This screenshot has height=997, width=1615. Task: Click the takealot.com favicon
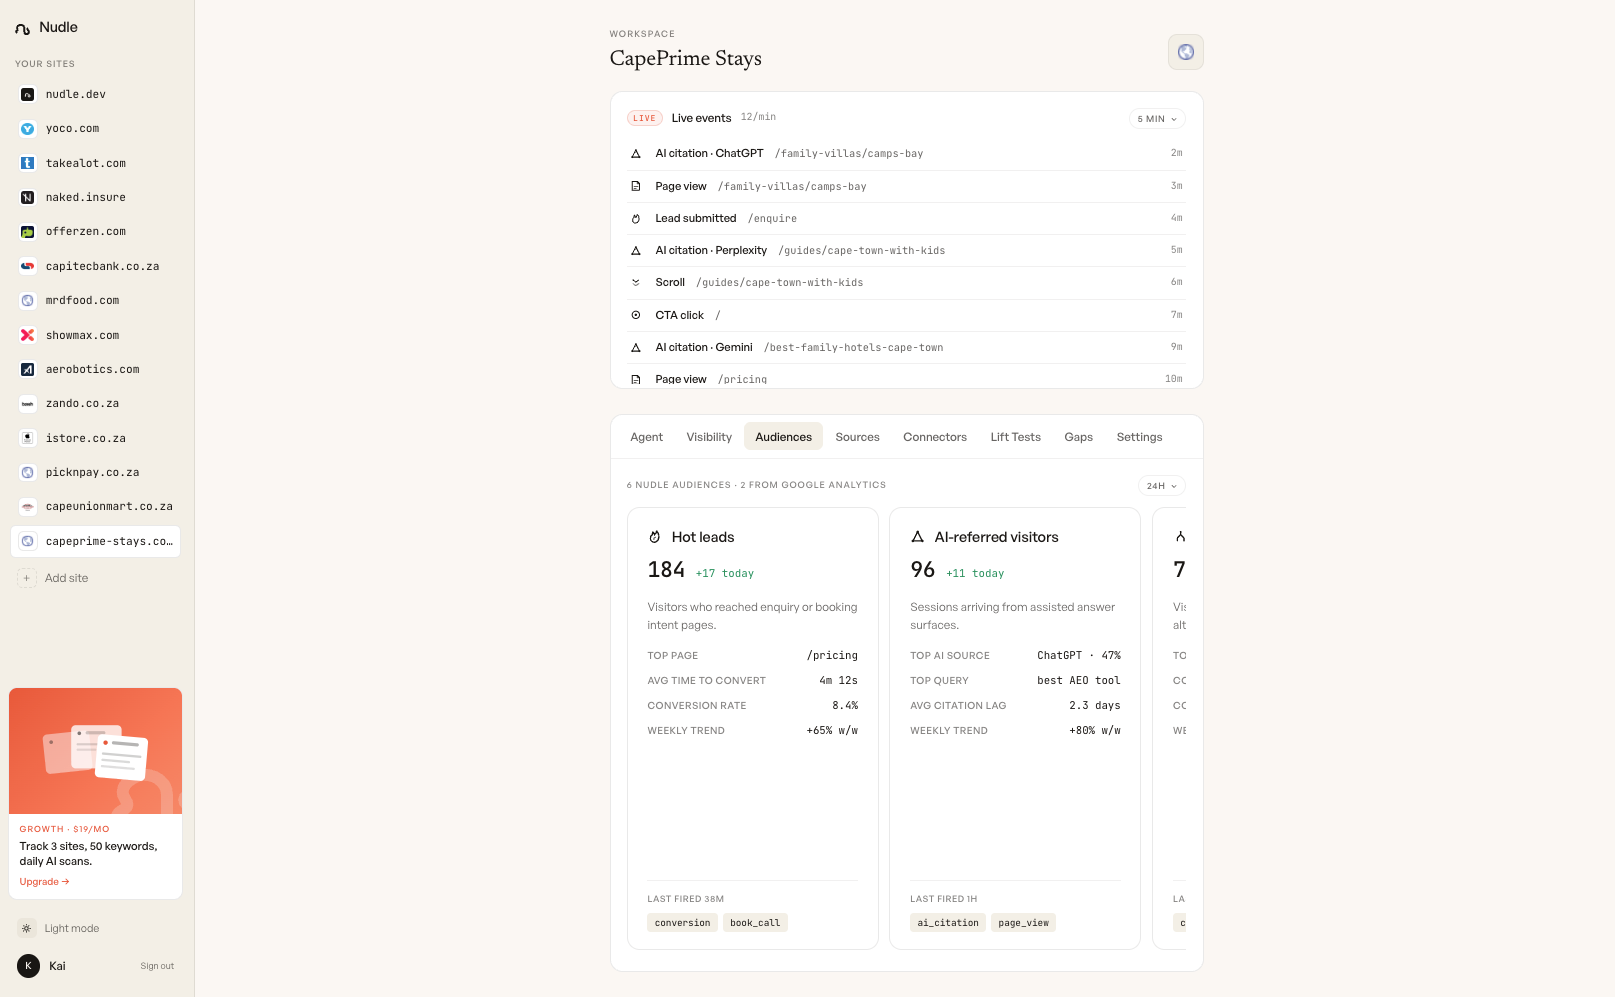pos(28,163)
